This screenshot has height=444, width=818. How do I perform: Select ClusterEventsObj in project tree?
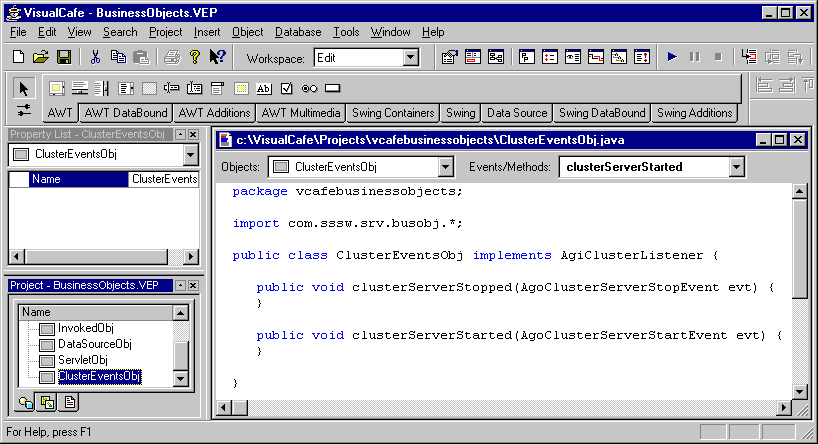pos(99,376)
